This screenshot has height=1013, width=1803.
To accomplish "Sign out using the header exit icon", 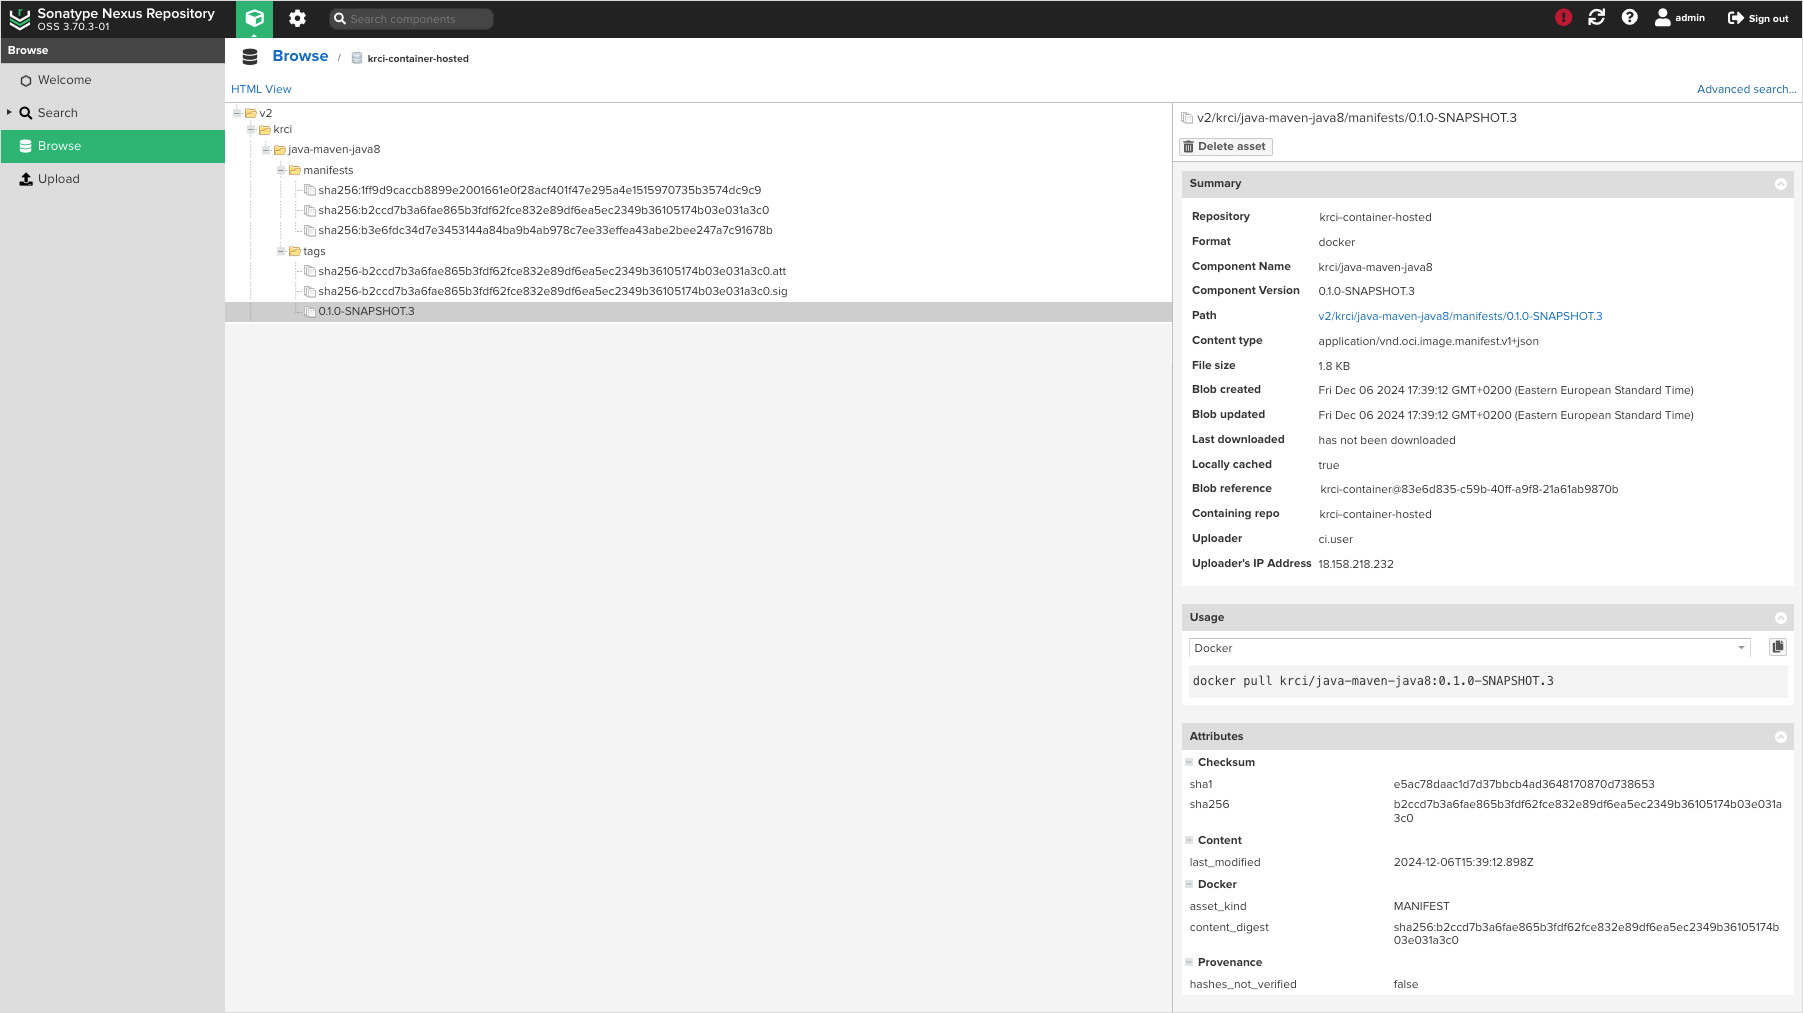I will [1733, 17].
